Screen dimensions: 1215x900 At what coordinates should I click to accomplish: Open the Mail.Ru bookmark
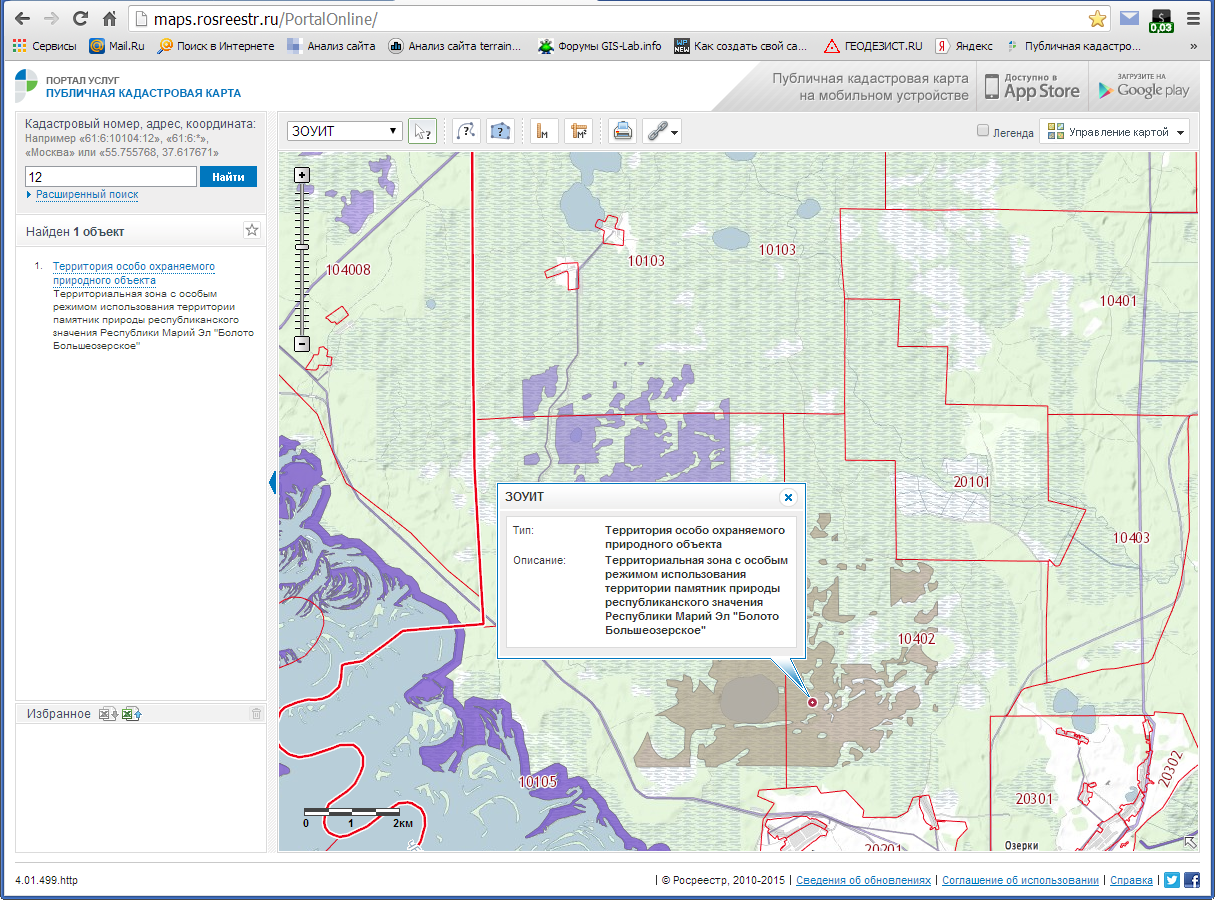click(x=118, y=46)
